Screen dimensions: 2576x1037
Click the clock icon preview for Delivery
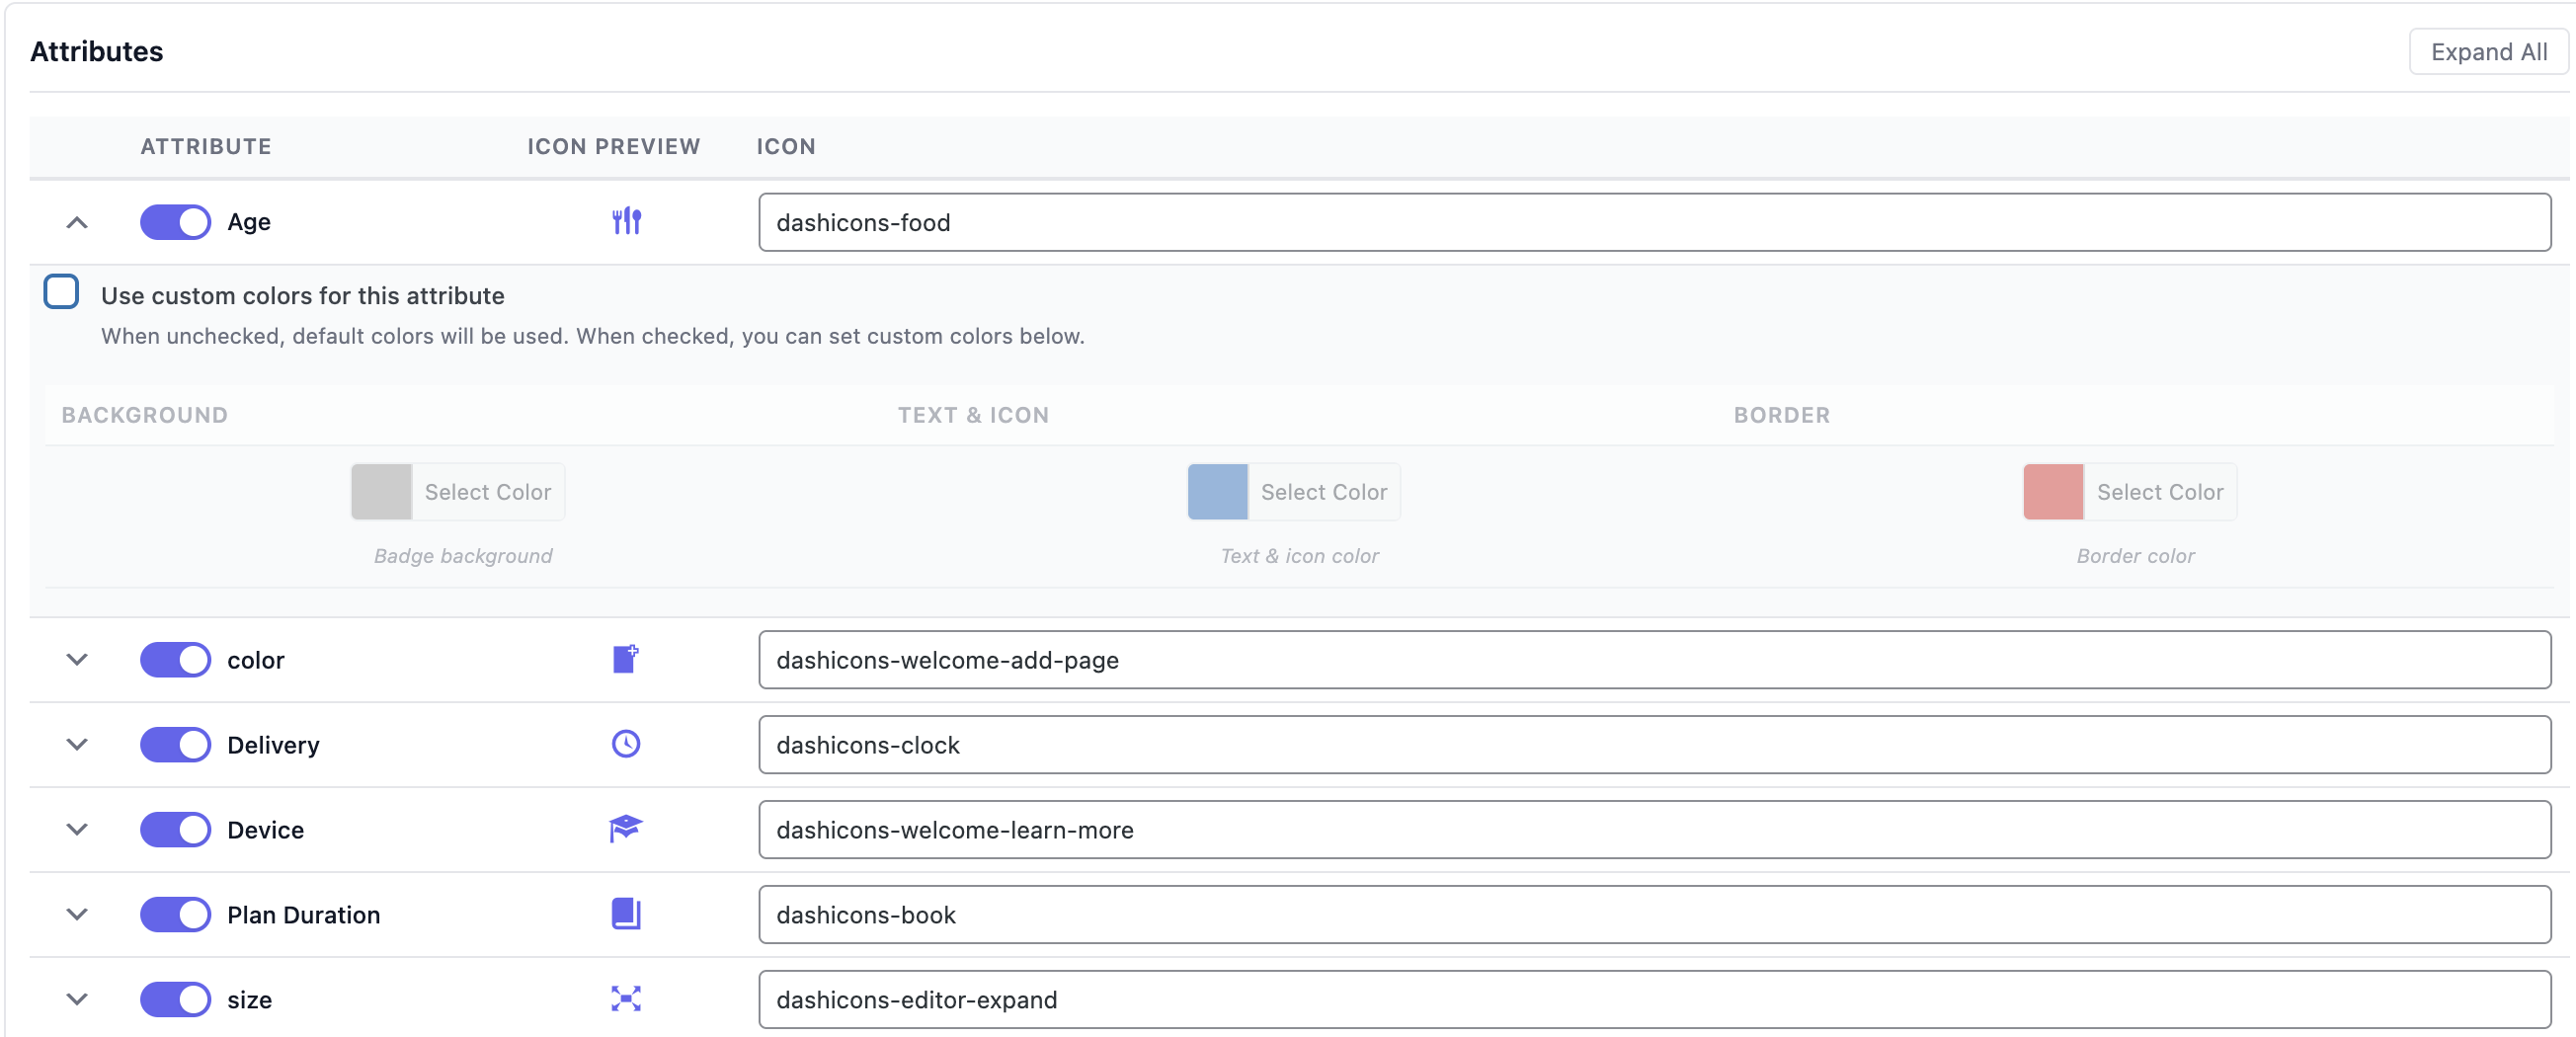click(625, 744)
